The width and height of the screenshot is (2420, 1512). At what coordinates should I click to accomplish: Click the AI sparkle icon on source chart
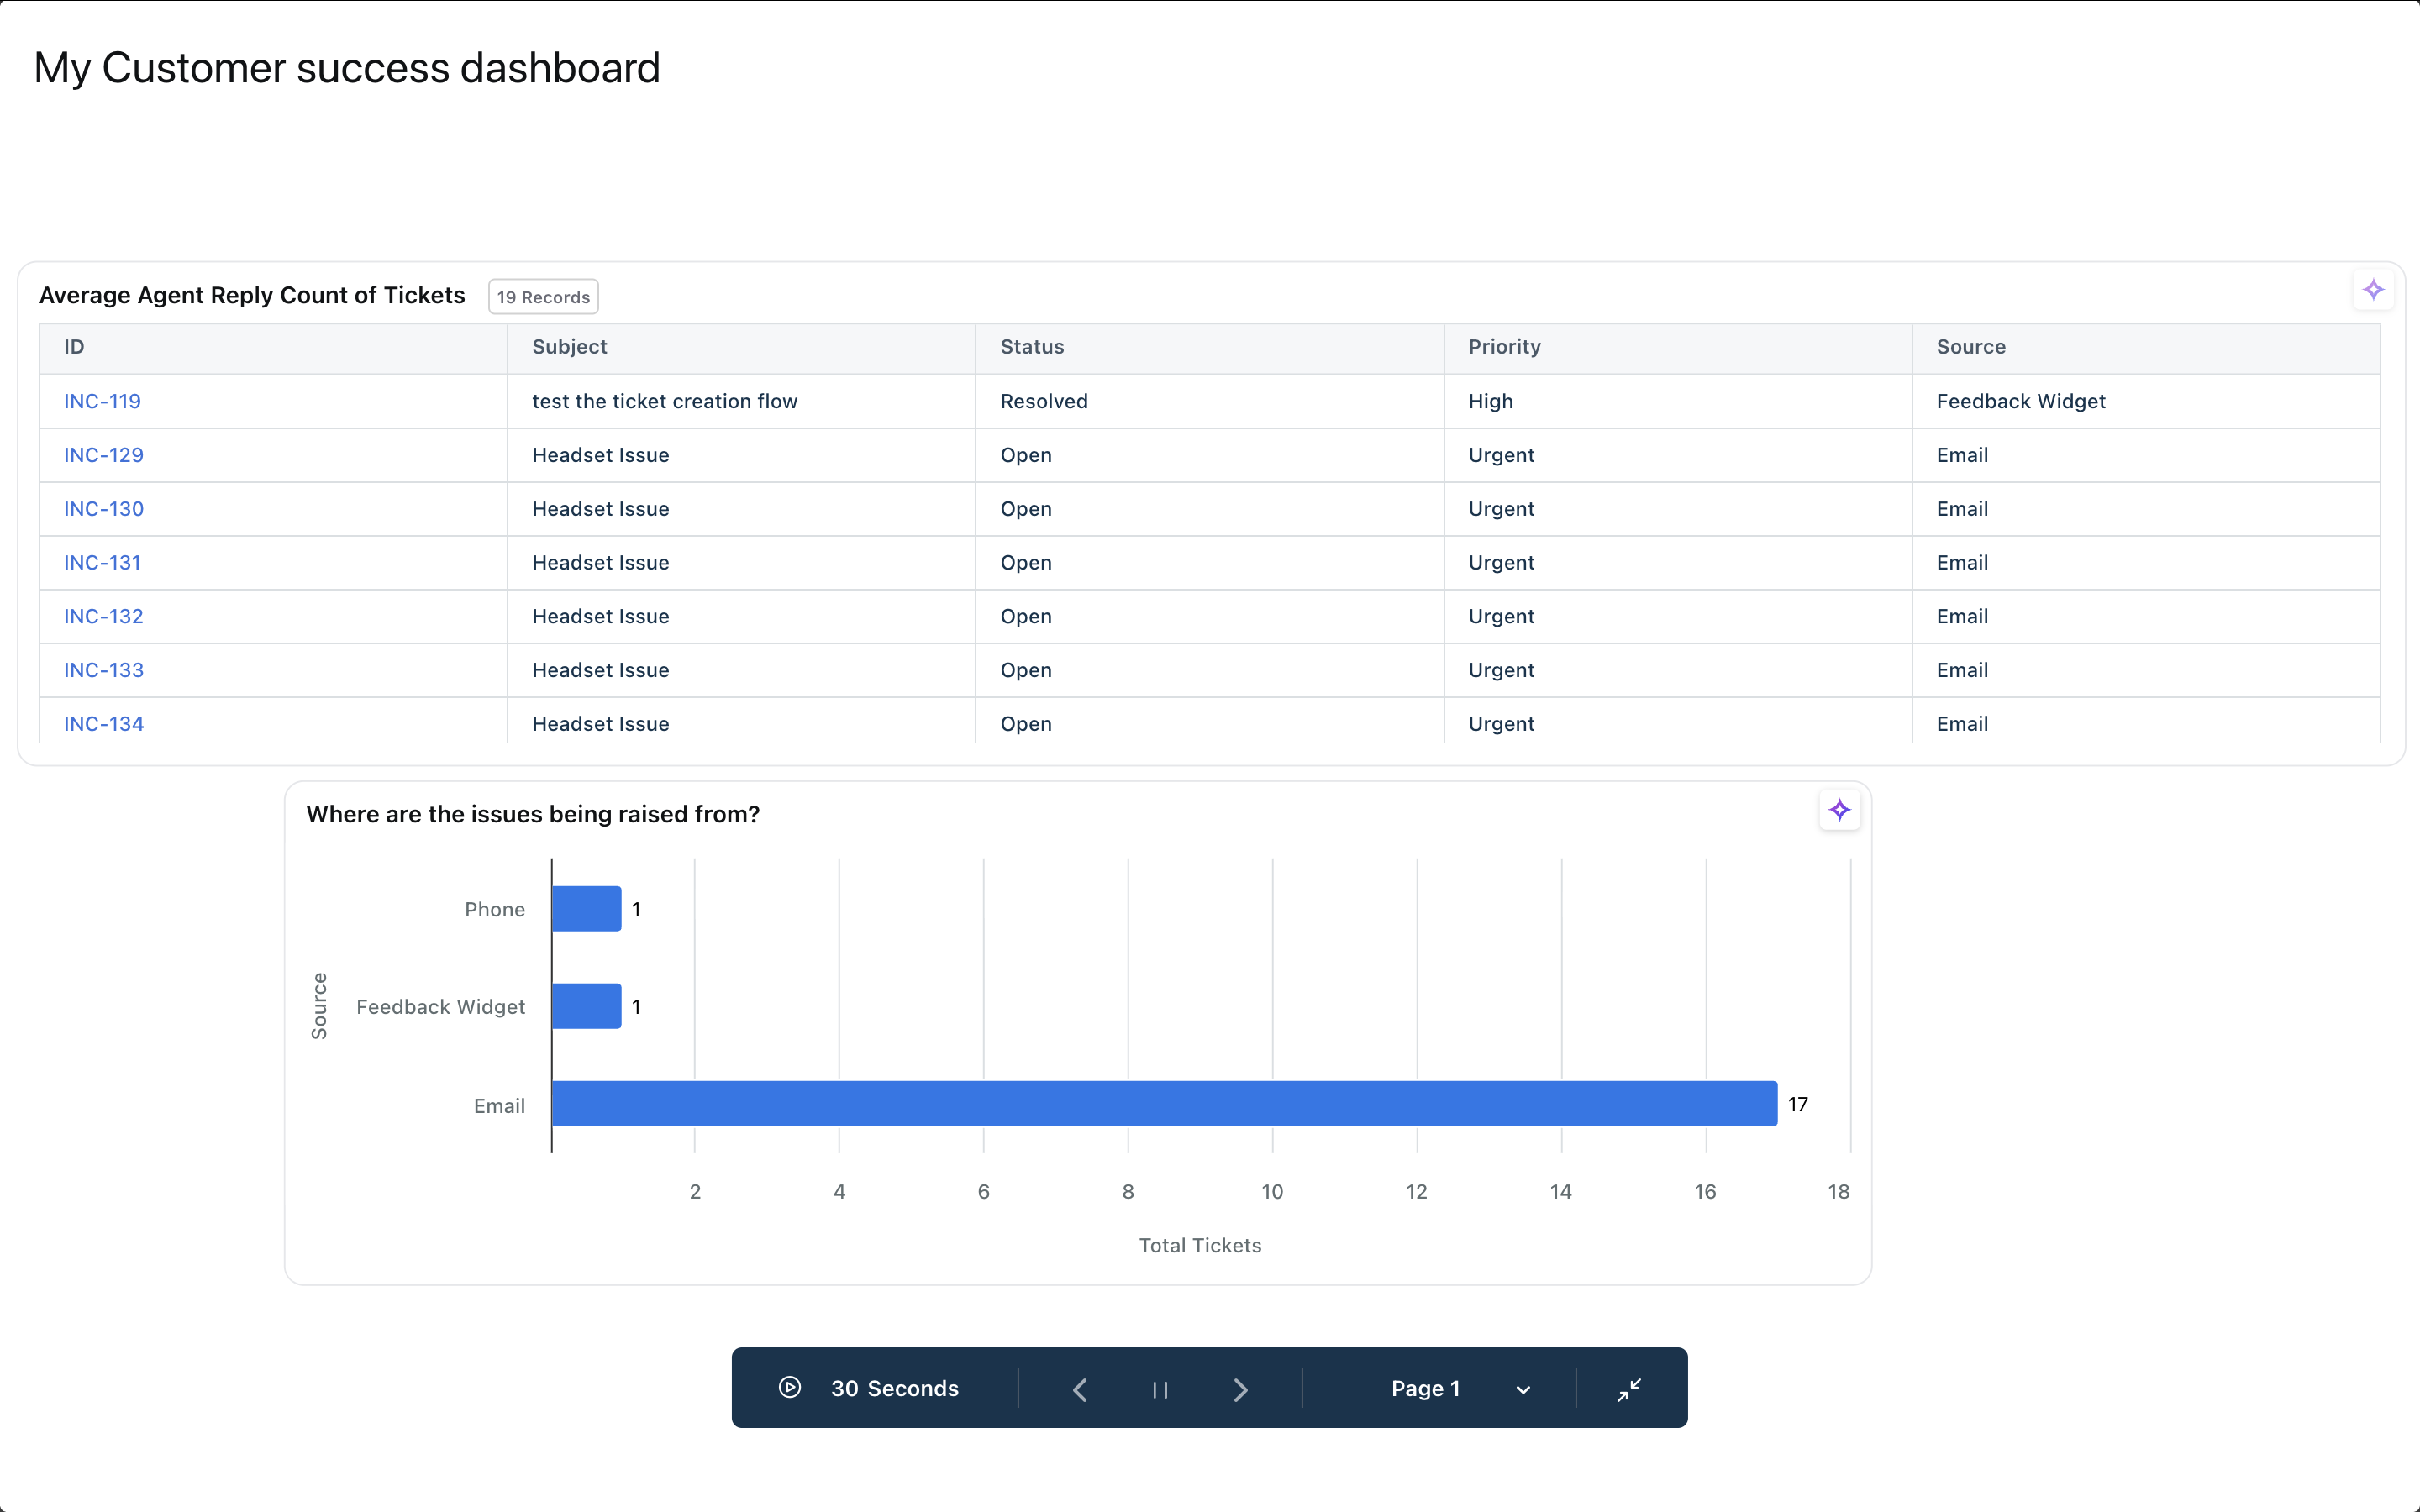[1839, 810]
